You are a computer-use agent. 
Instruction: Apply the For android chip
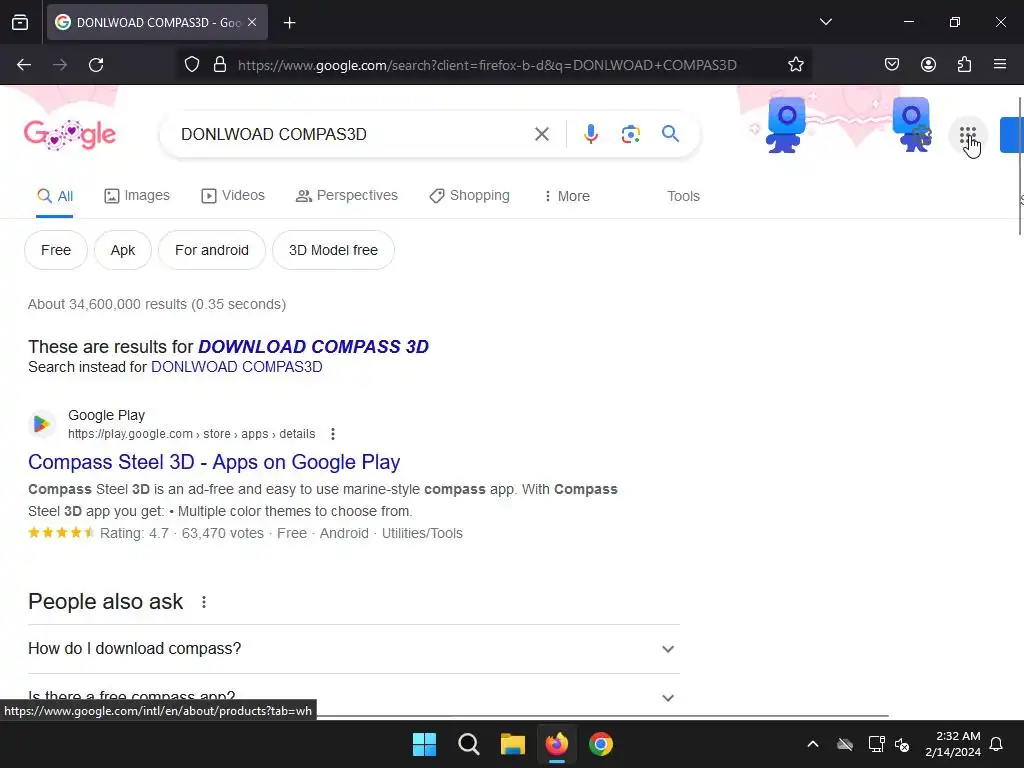(x=212, y=250)
